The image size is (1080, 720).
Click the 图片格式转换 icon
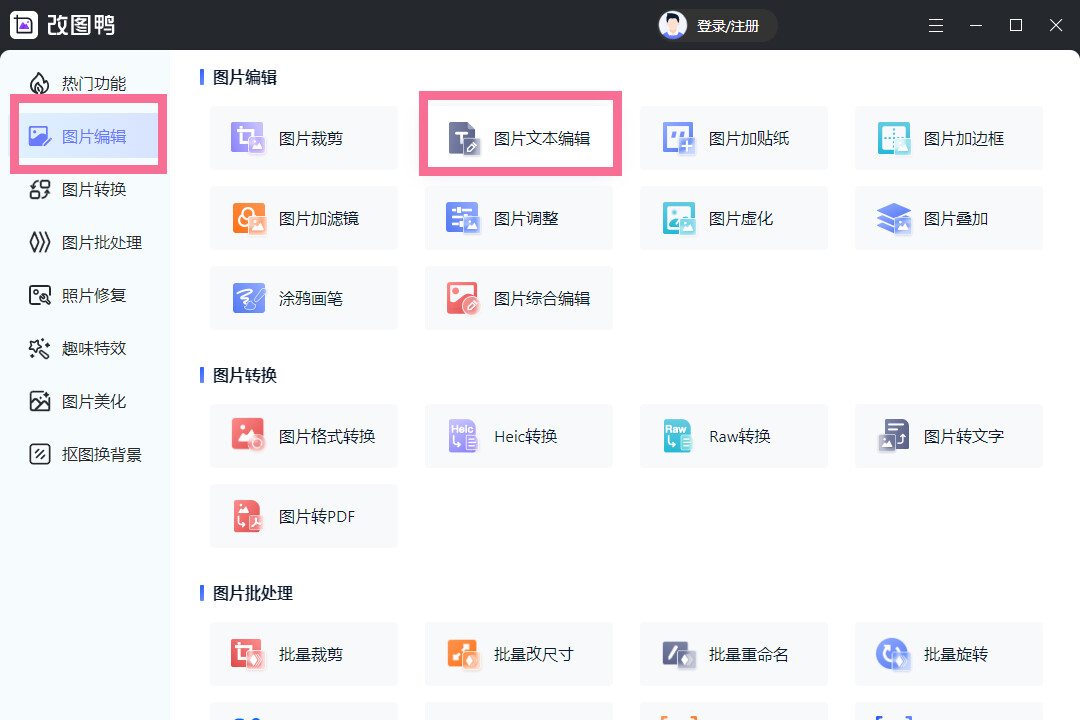[248, 435]
